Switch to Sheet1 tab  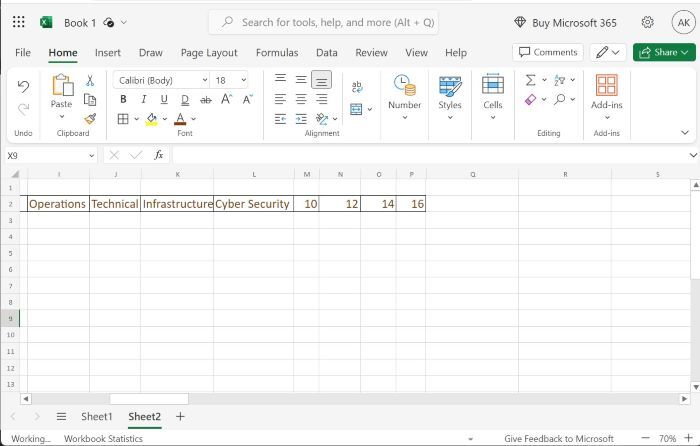96,417
